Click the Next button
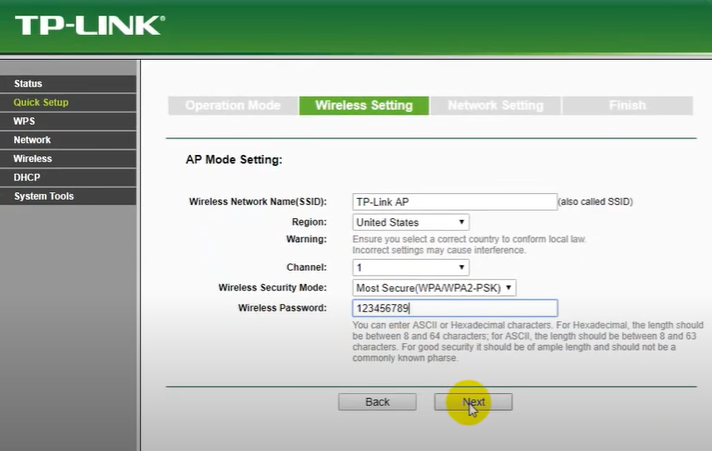The image size is (712, 451). click(473, 402)
